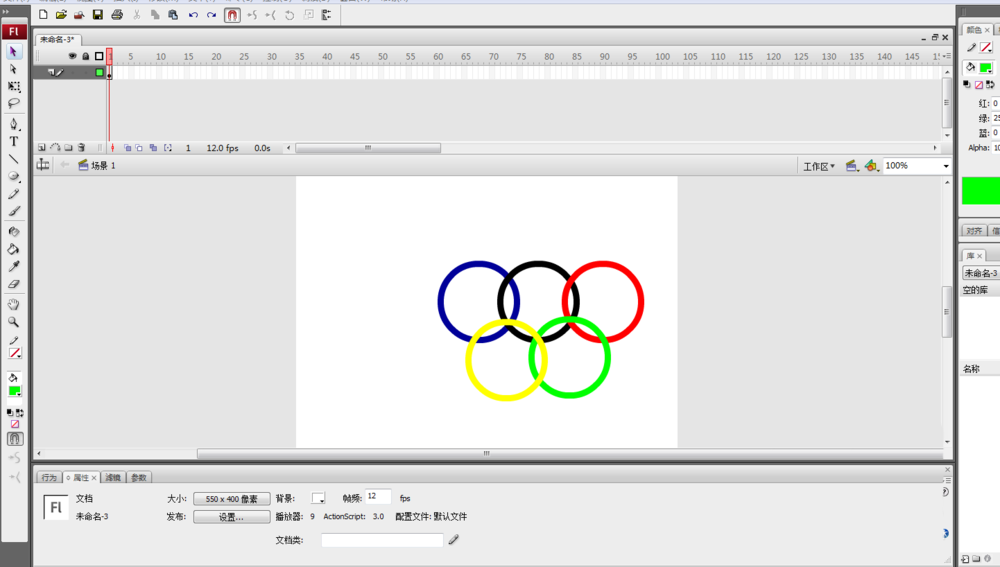
Task: Click the New document icon
Action: click(43, 14)
